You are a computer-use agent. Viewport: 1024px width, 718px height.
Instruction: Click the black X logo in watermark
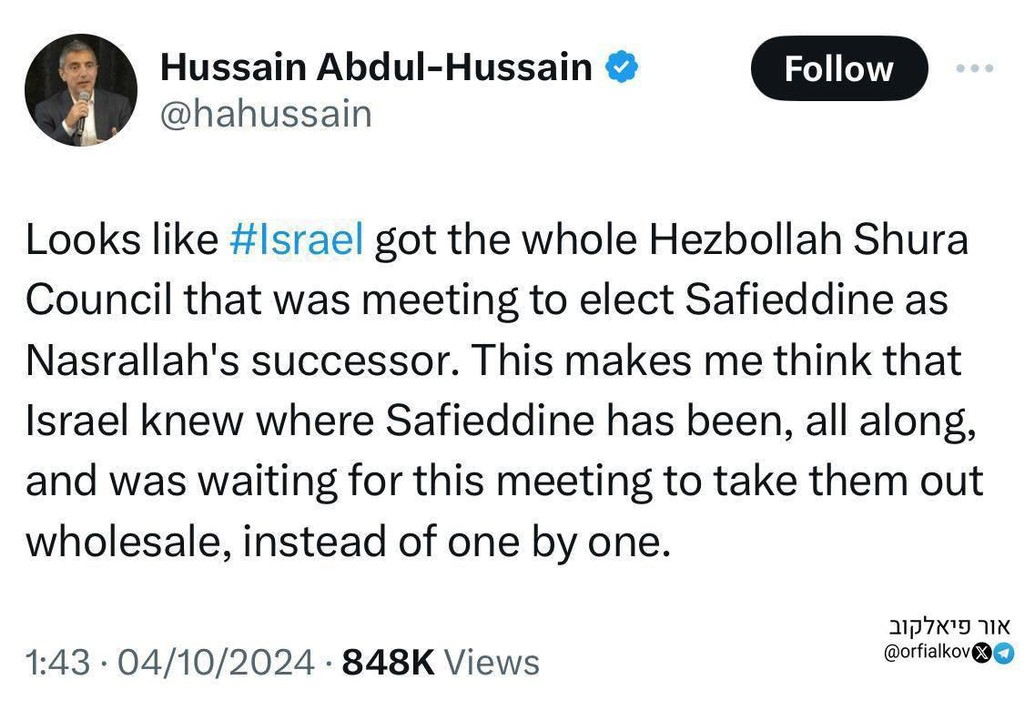[x=982, y=653]
